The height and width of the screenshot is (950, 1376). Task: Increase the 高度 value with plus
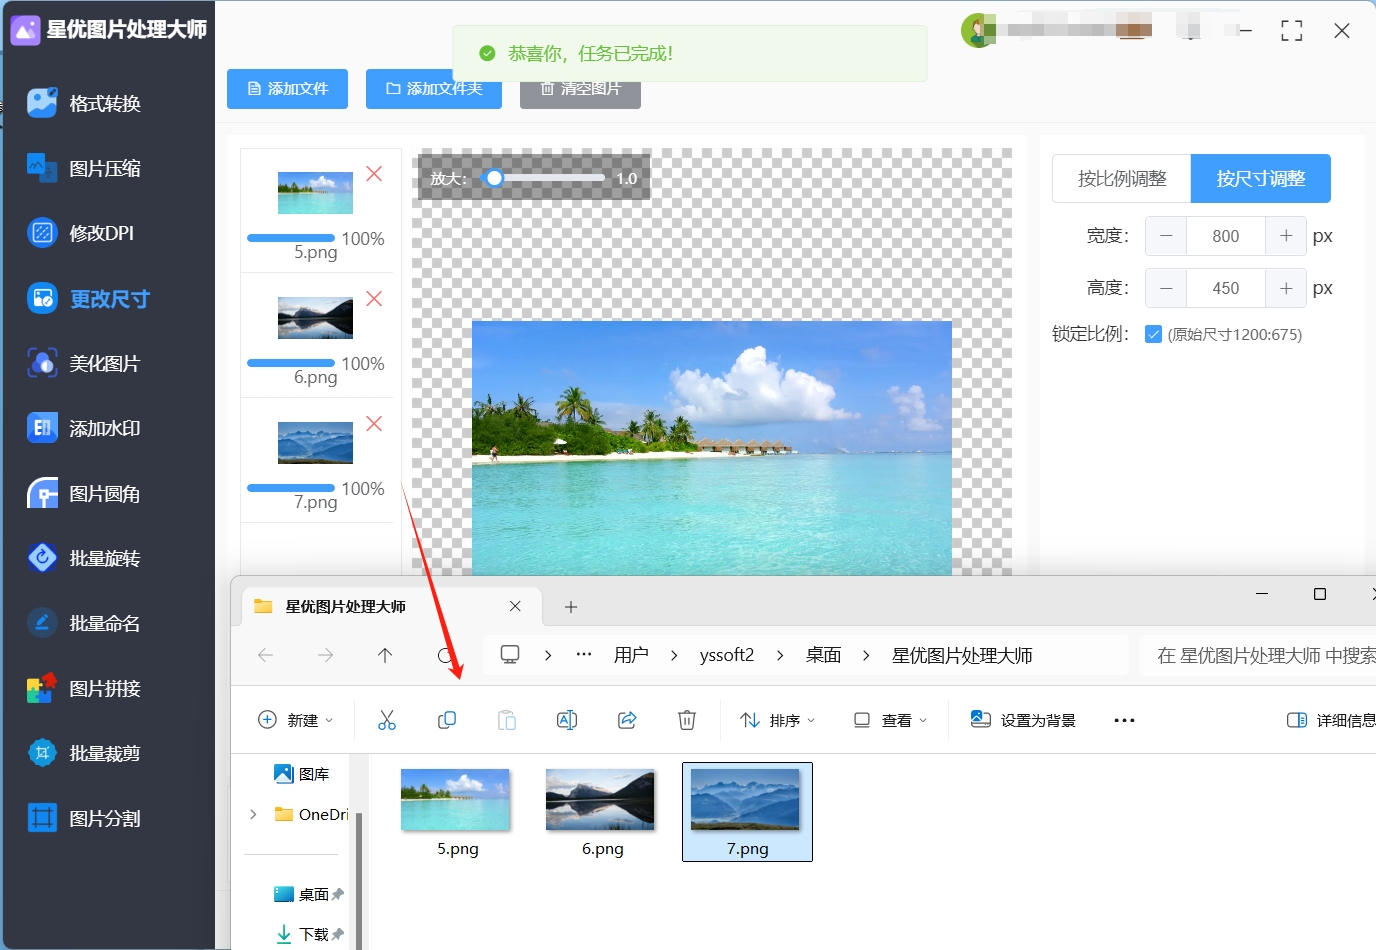1286,288
